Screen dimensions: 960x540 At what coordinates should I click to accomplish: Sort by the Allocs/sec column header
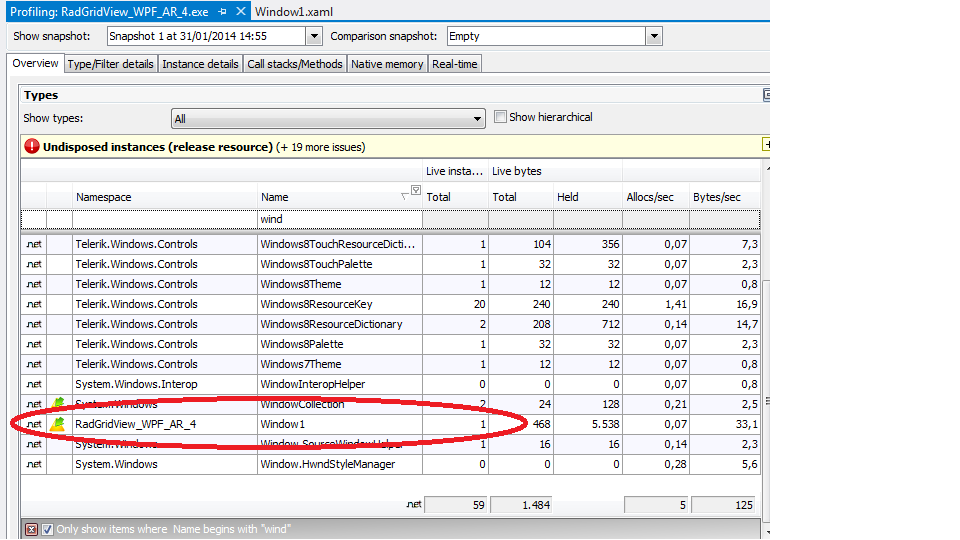(652, 197)
